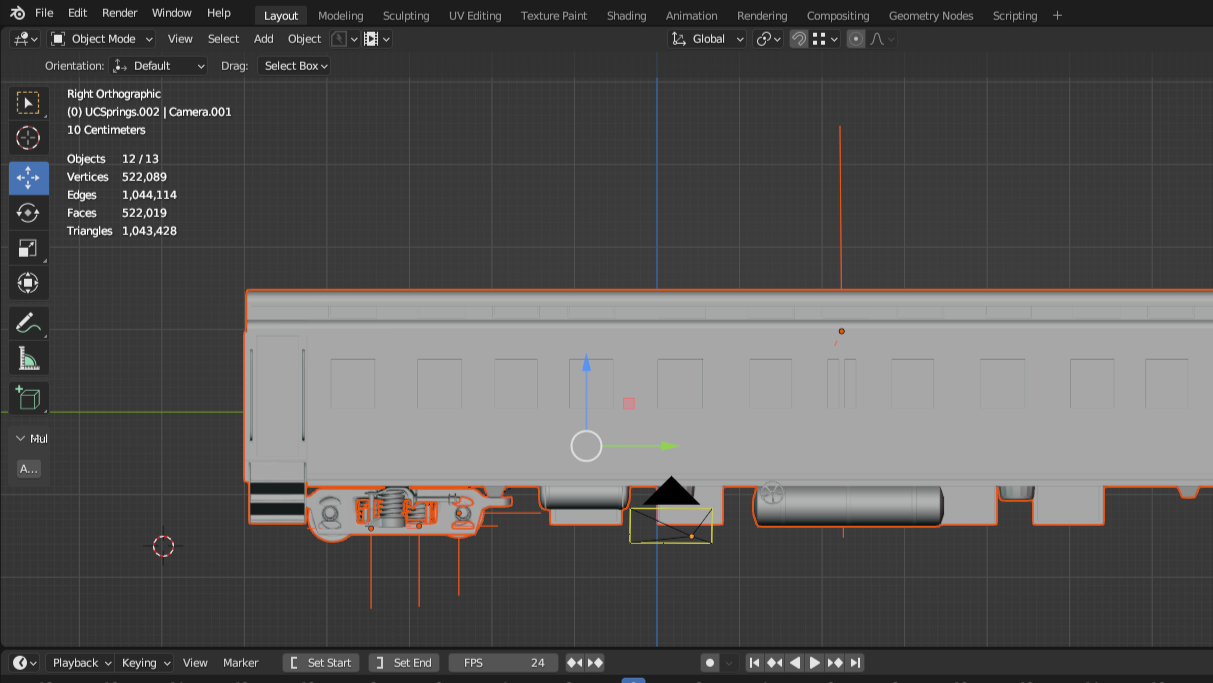The height and width of the screenshot is (683, 1213).
Task: Open the Object Mode dropdown
Action: (x=102, y=39)
